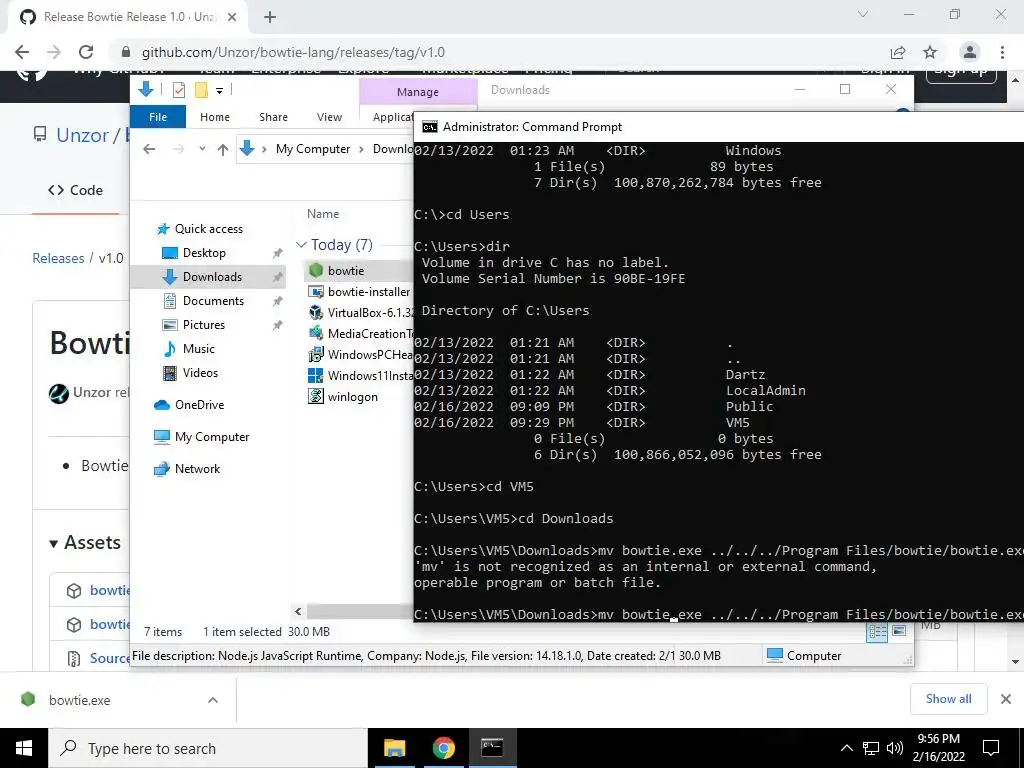The image size is (1024, 768).
Task: Click My Computer in the breadcrumb path
Action: (x=313, y=149)
